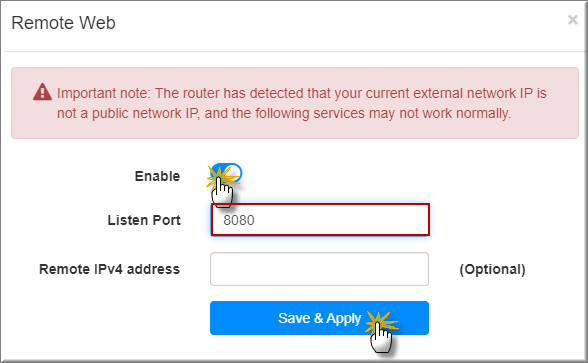Click the hand pointer icon below Enable toggle
588x363 pixels.
pos(222,192)
